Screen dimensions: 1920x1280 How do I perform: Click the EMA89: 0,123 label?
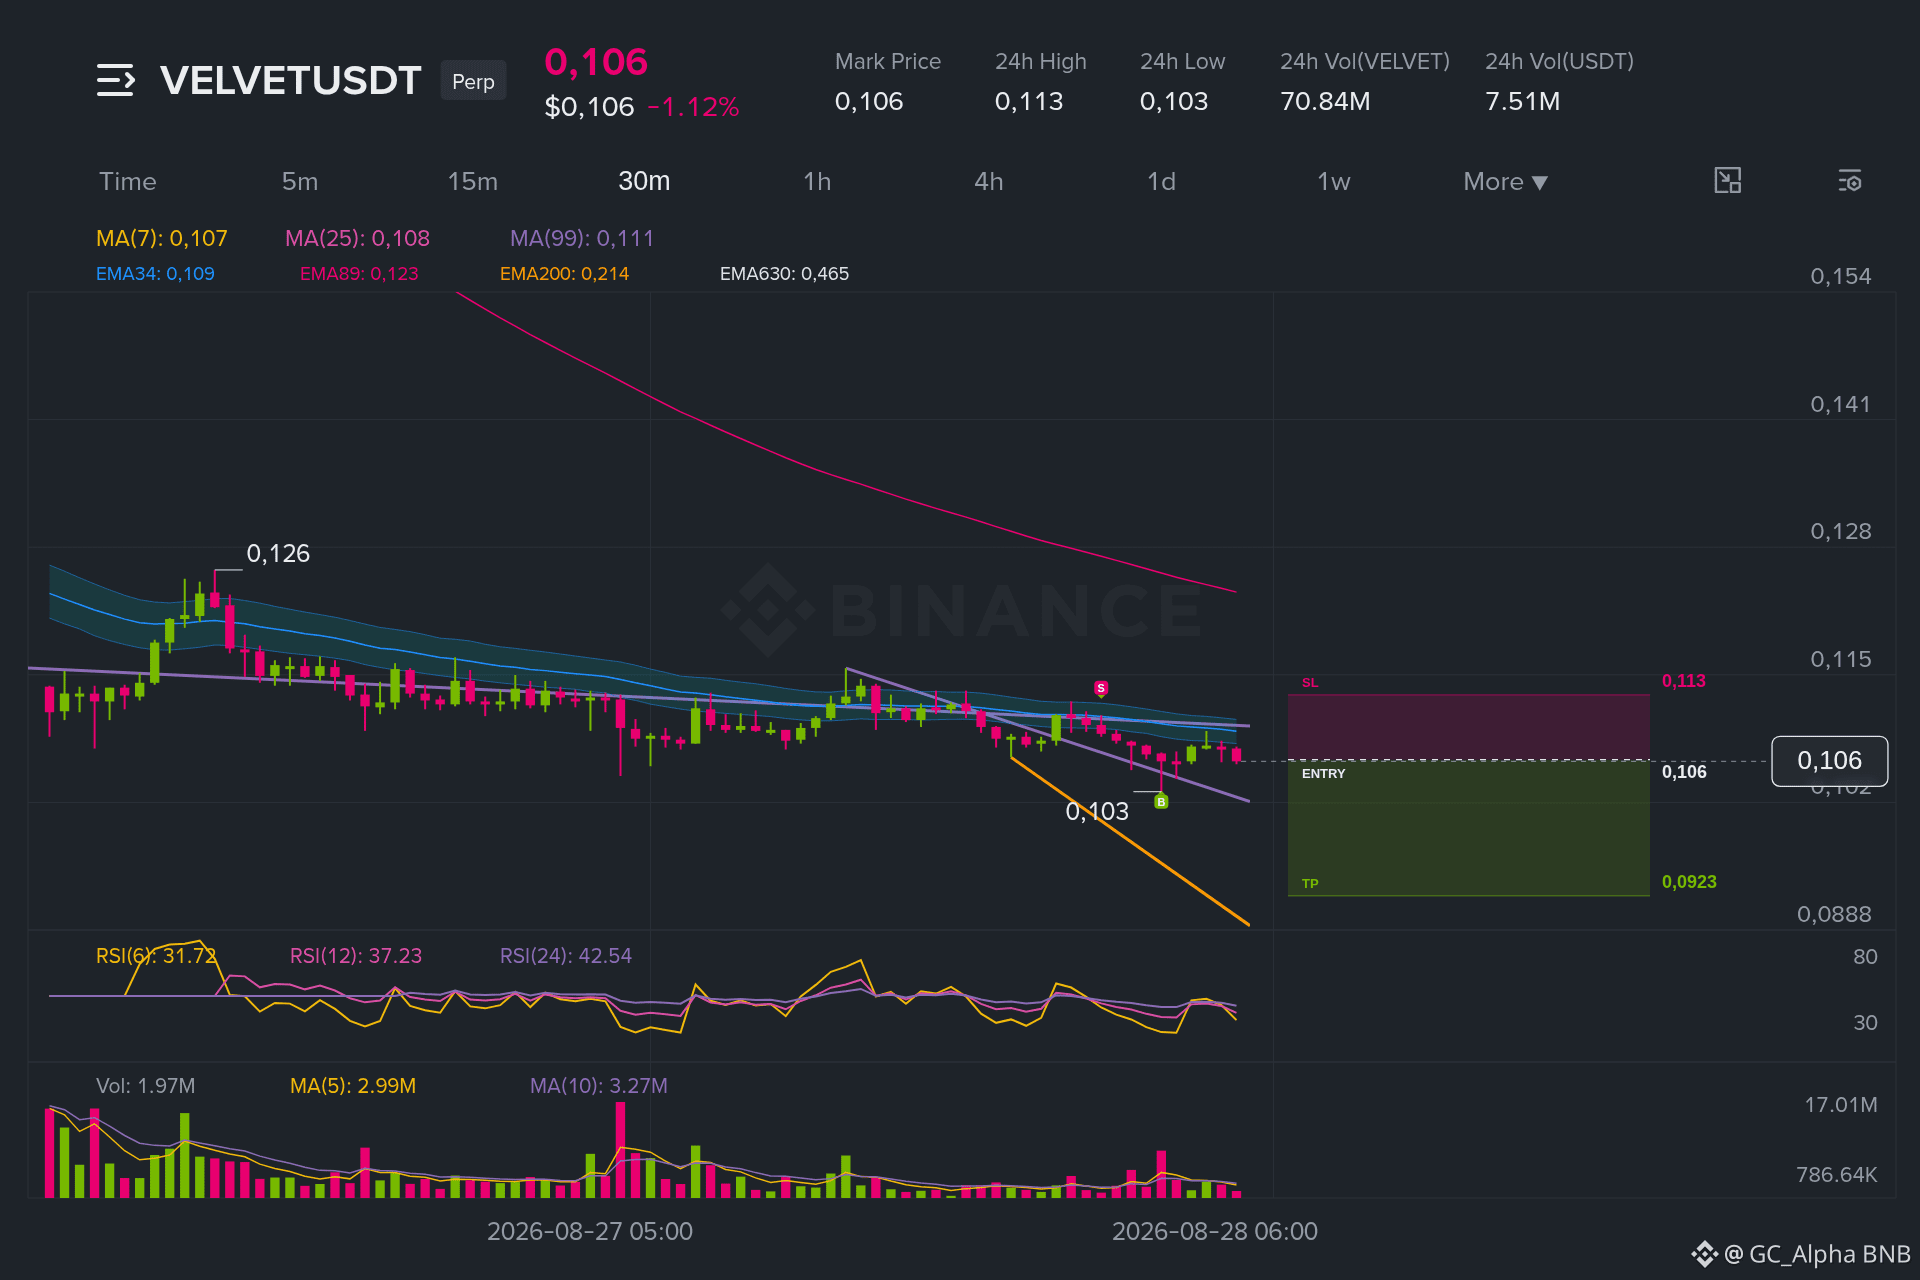[x=359, y=274]
